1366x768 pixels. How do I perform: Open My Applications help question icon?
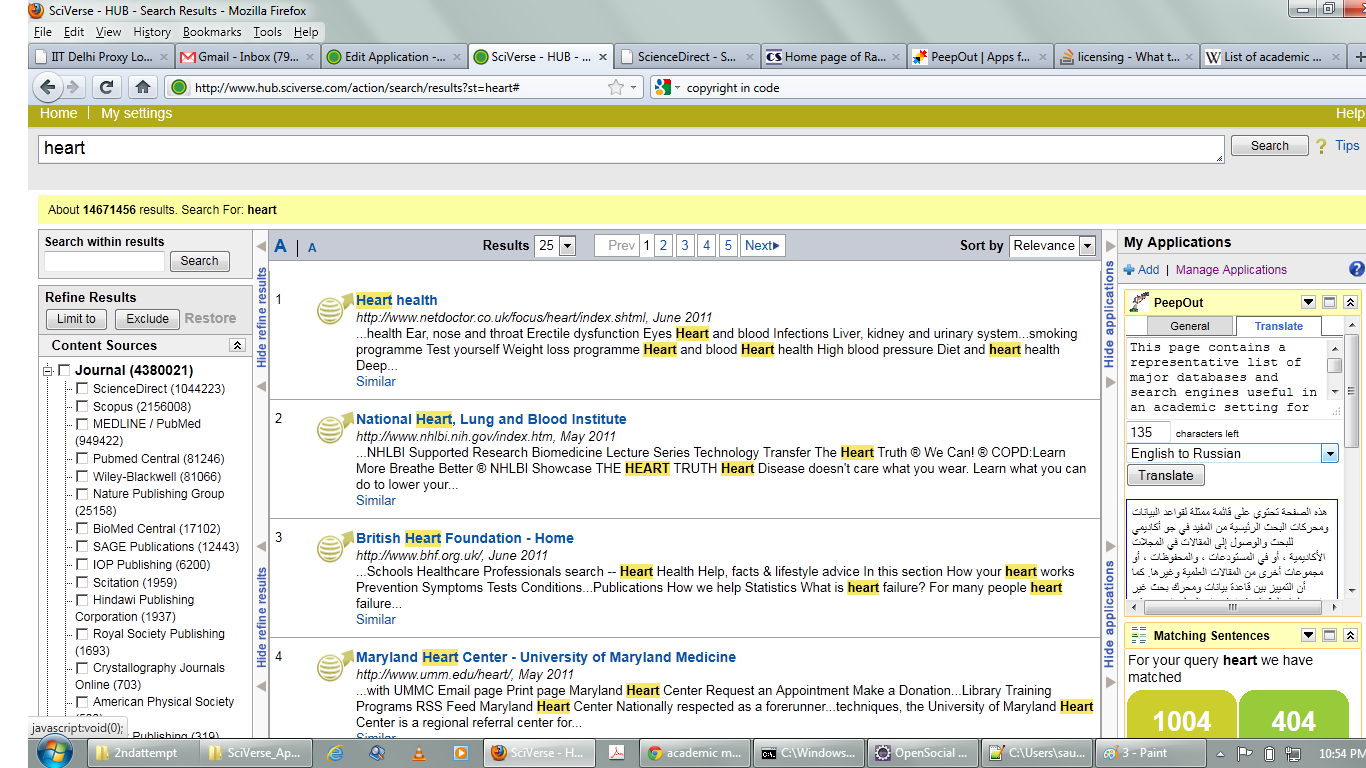(x=1356, y=269)
